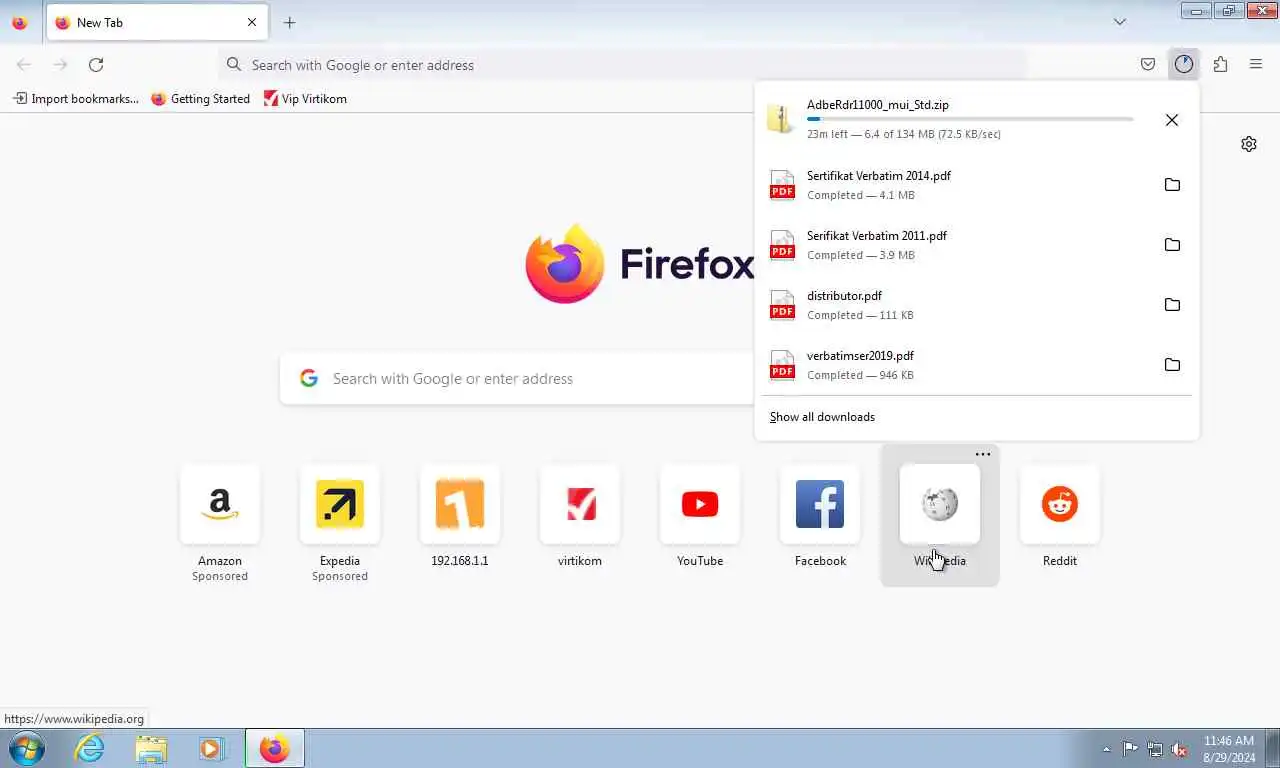
Task: Click the zip archive icon of AdbeRdr11000
Action: point(781,119)
